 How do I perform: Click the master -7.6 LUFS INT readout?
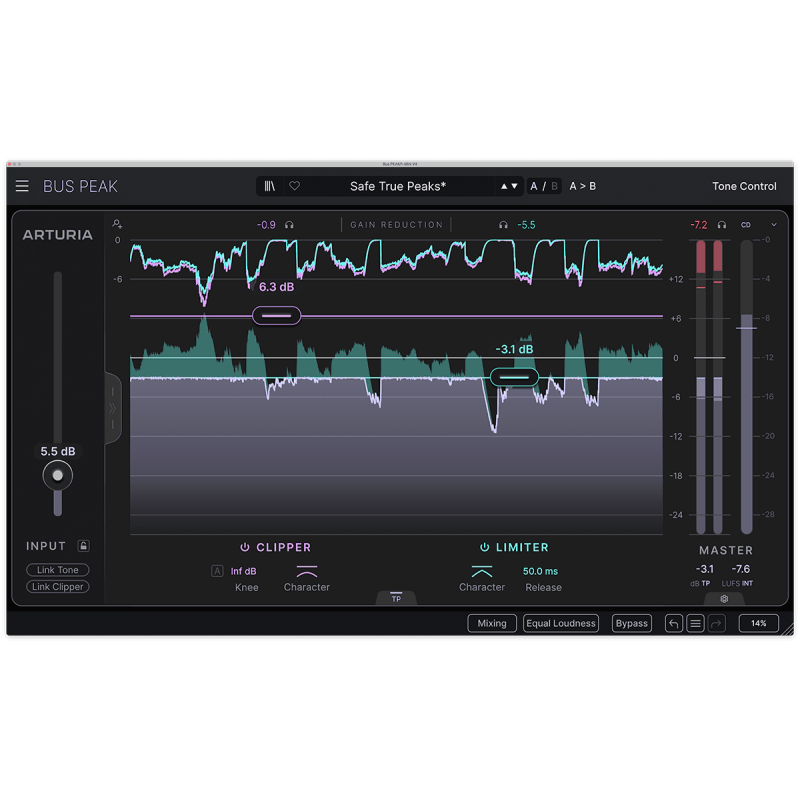click(x=741, y=569)
